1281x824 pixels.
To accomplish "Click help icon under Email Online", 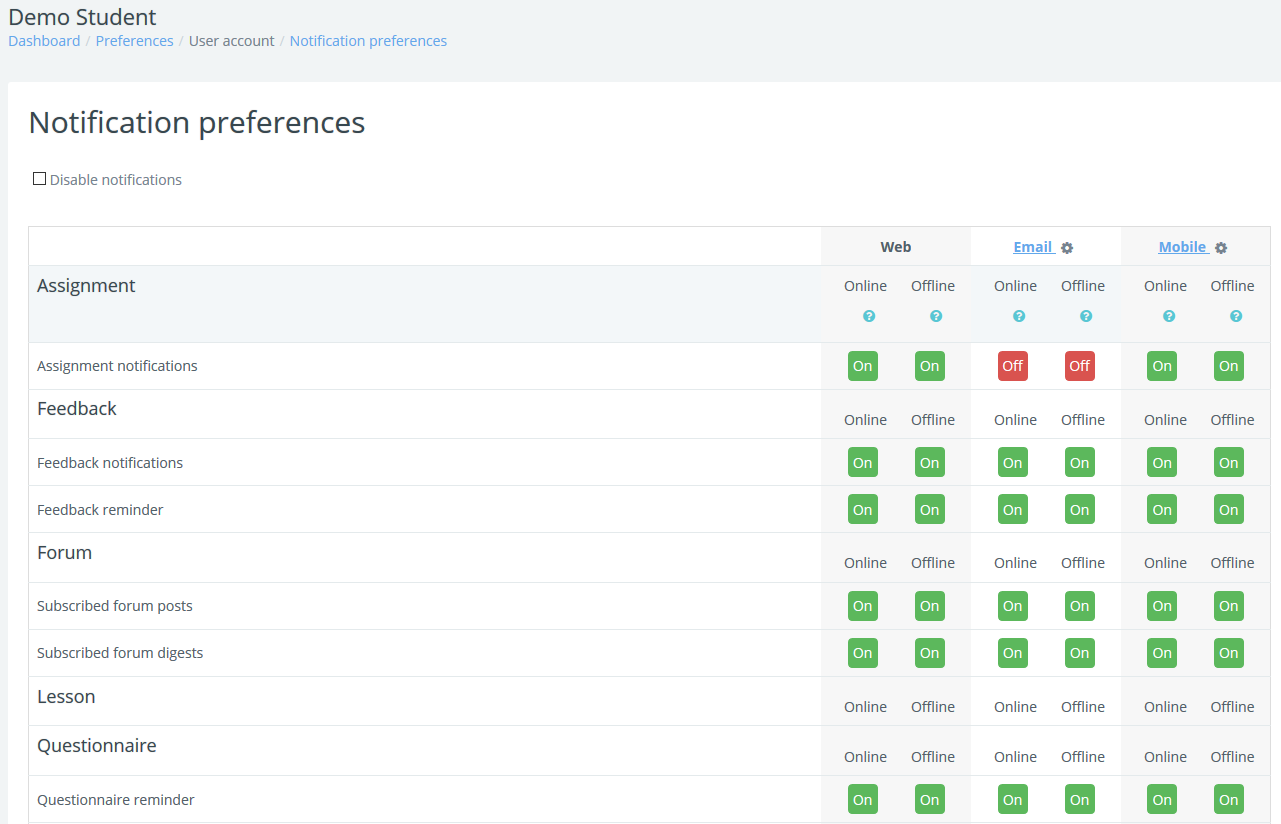I will (x=1019, y=316).
